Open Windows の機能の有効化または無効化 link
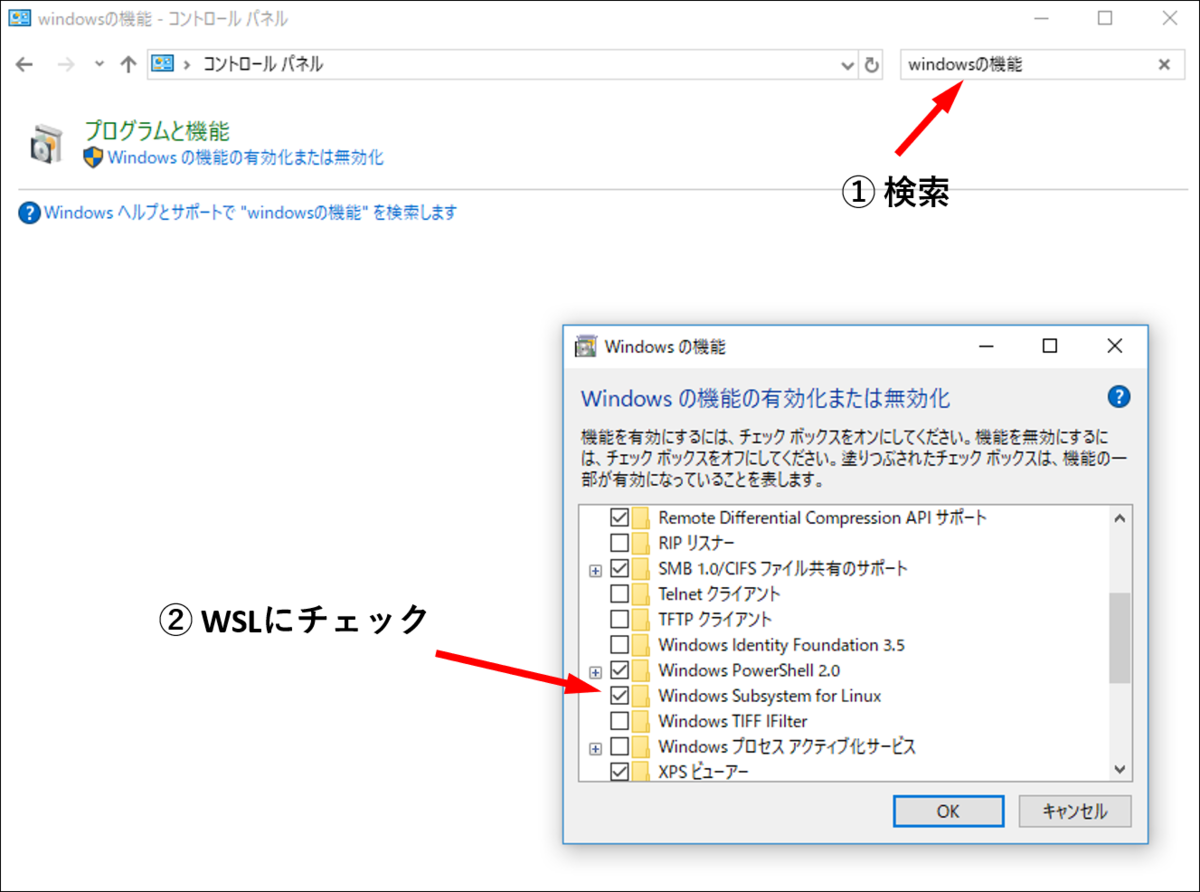This screenshot has width=1200, height=892. tap(245, 157)
